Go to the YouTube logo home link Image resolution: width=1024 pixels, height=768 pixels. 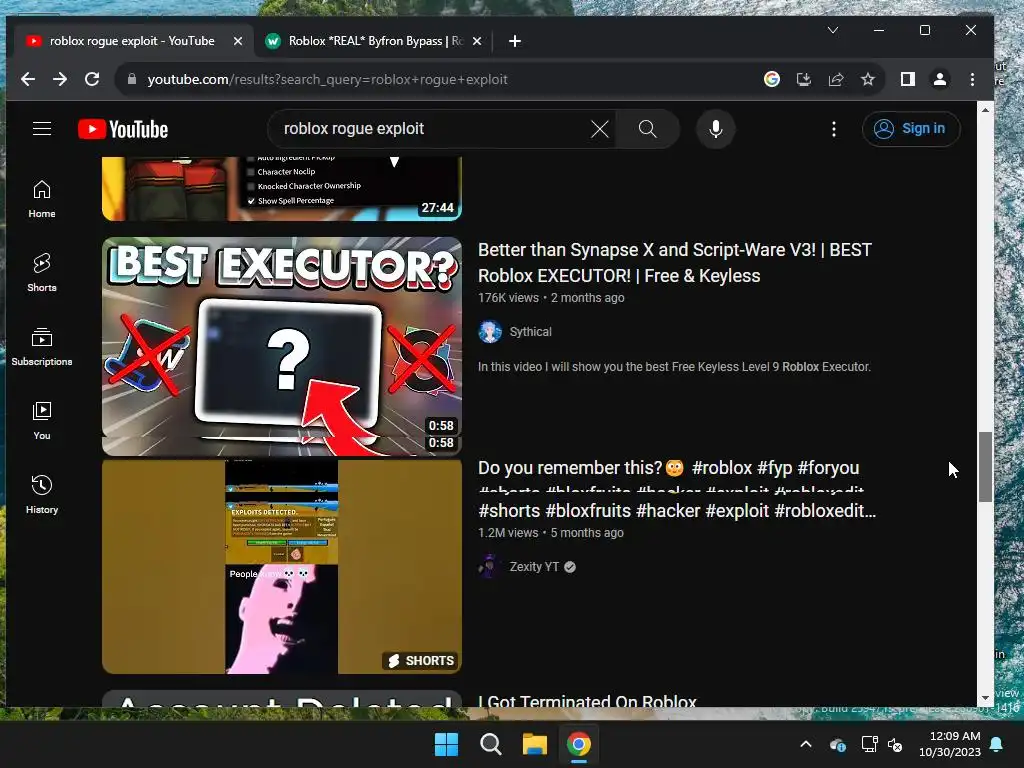tap(123, 129)
